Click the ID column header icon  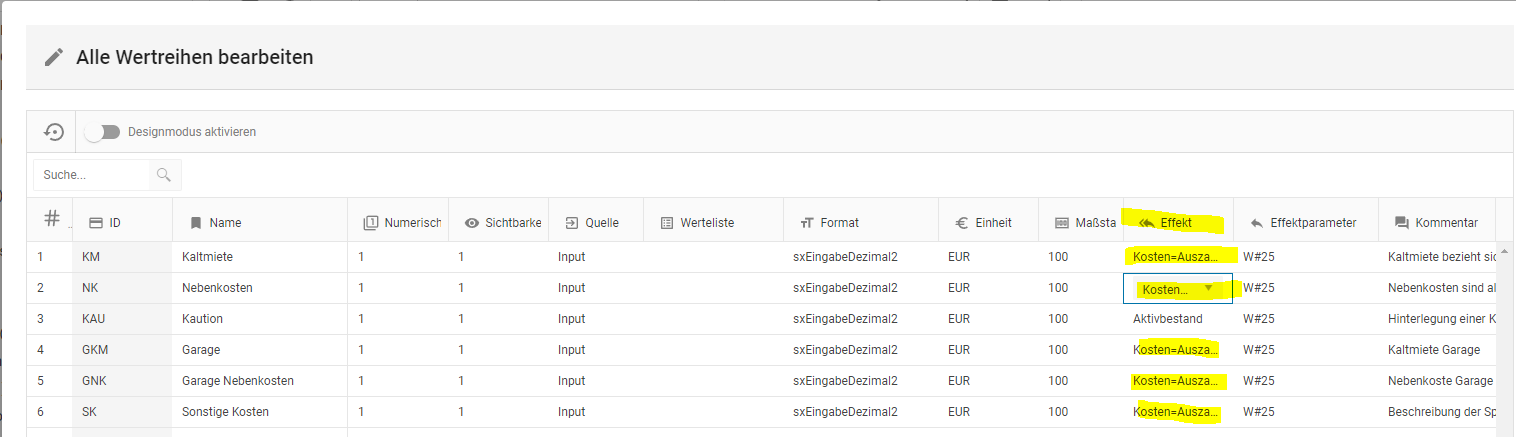(96, 223)
